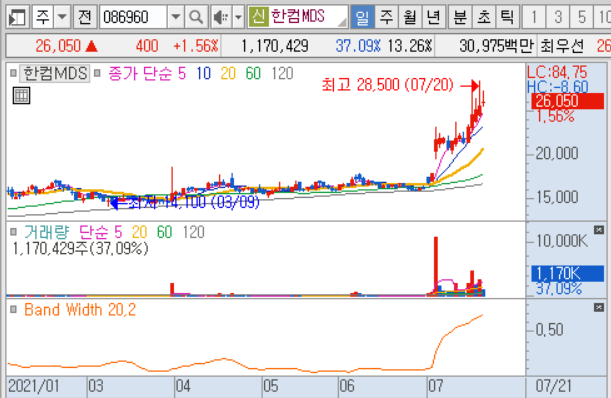Click the red 26,050 price axis tag

tap(568, 101)
